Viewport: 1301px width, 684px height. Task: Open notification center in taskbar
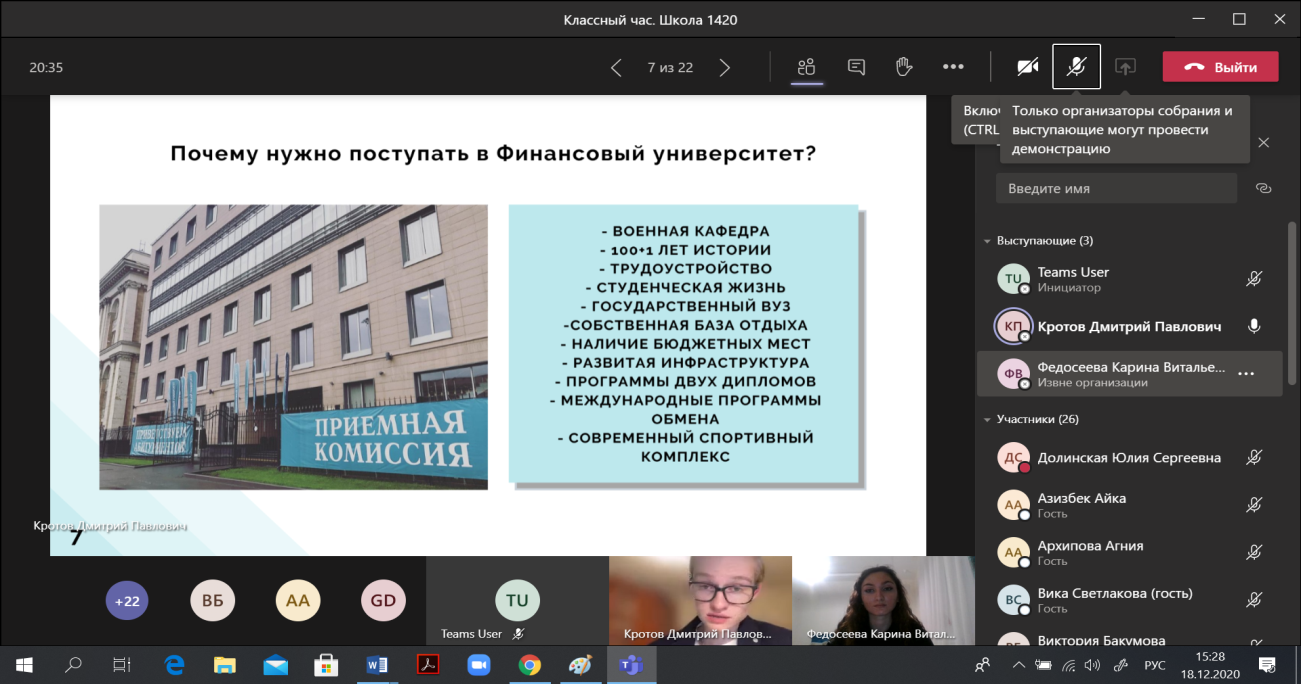(1267, 664)
